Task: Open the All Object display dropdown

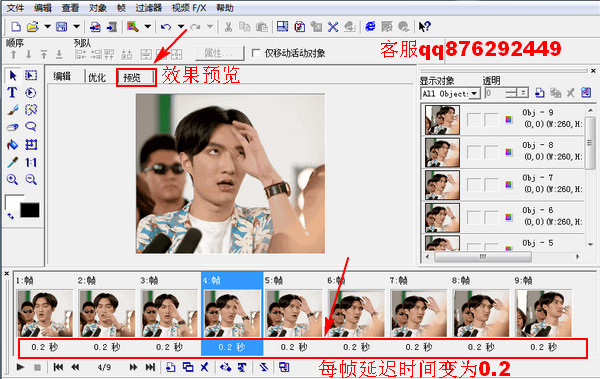Action: [x=475, y=93]
